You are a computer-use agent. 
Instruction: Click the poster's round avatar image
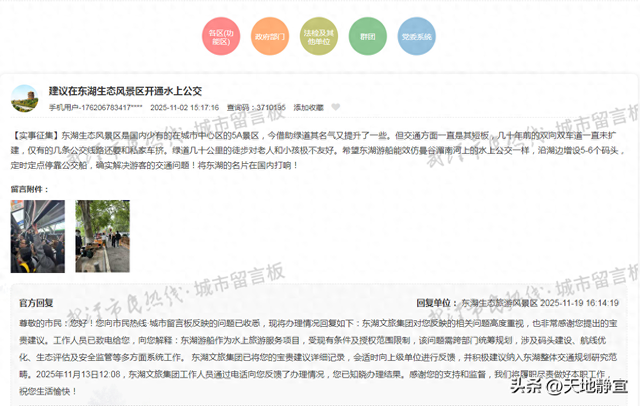[24, 98]
